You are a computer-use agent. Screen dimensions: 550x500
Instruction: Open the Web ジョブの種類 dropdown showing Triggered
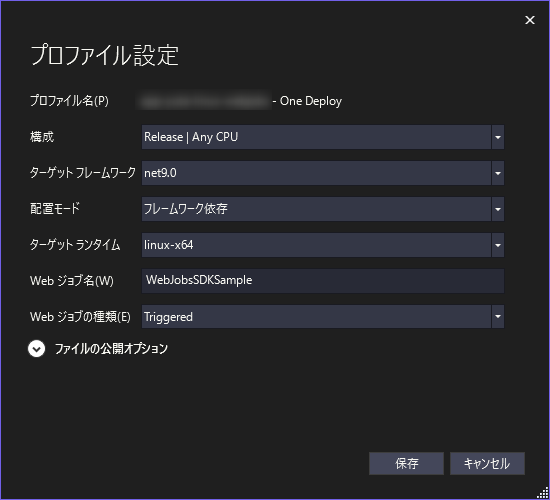pyautogui.click(x=323, y=316)
